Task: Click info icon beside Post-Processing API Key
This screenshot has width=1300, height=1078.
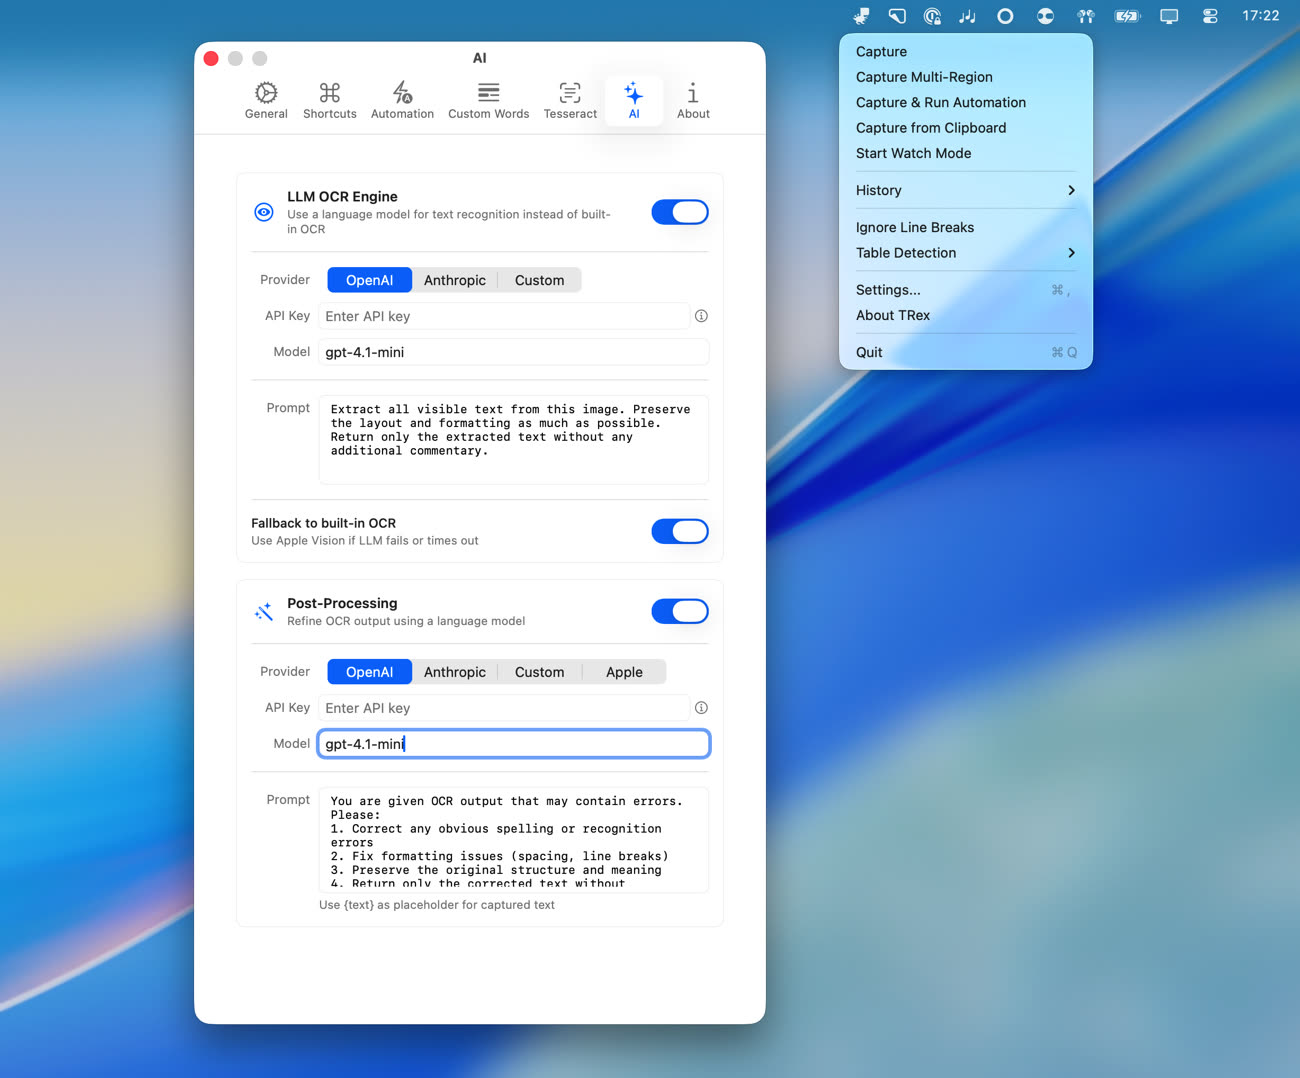Action: click(x=701, y=708)
